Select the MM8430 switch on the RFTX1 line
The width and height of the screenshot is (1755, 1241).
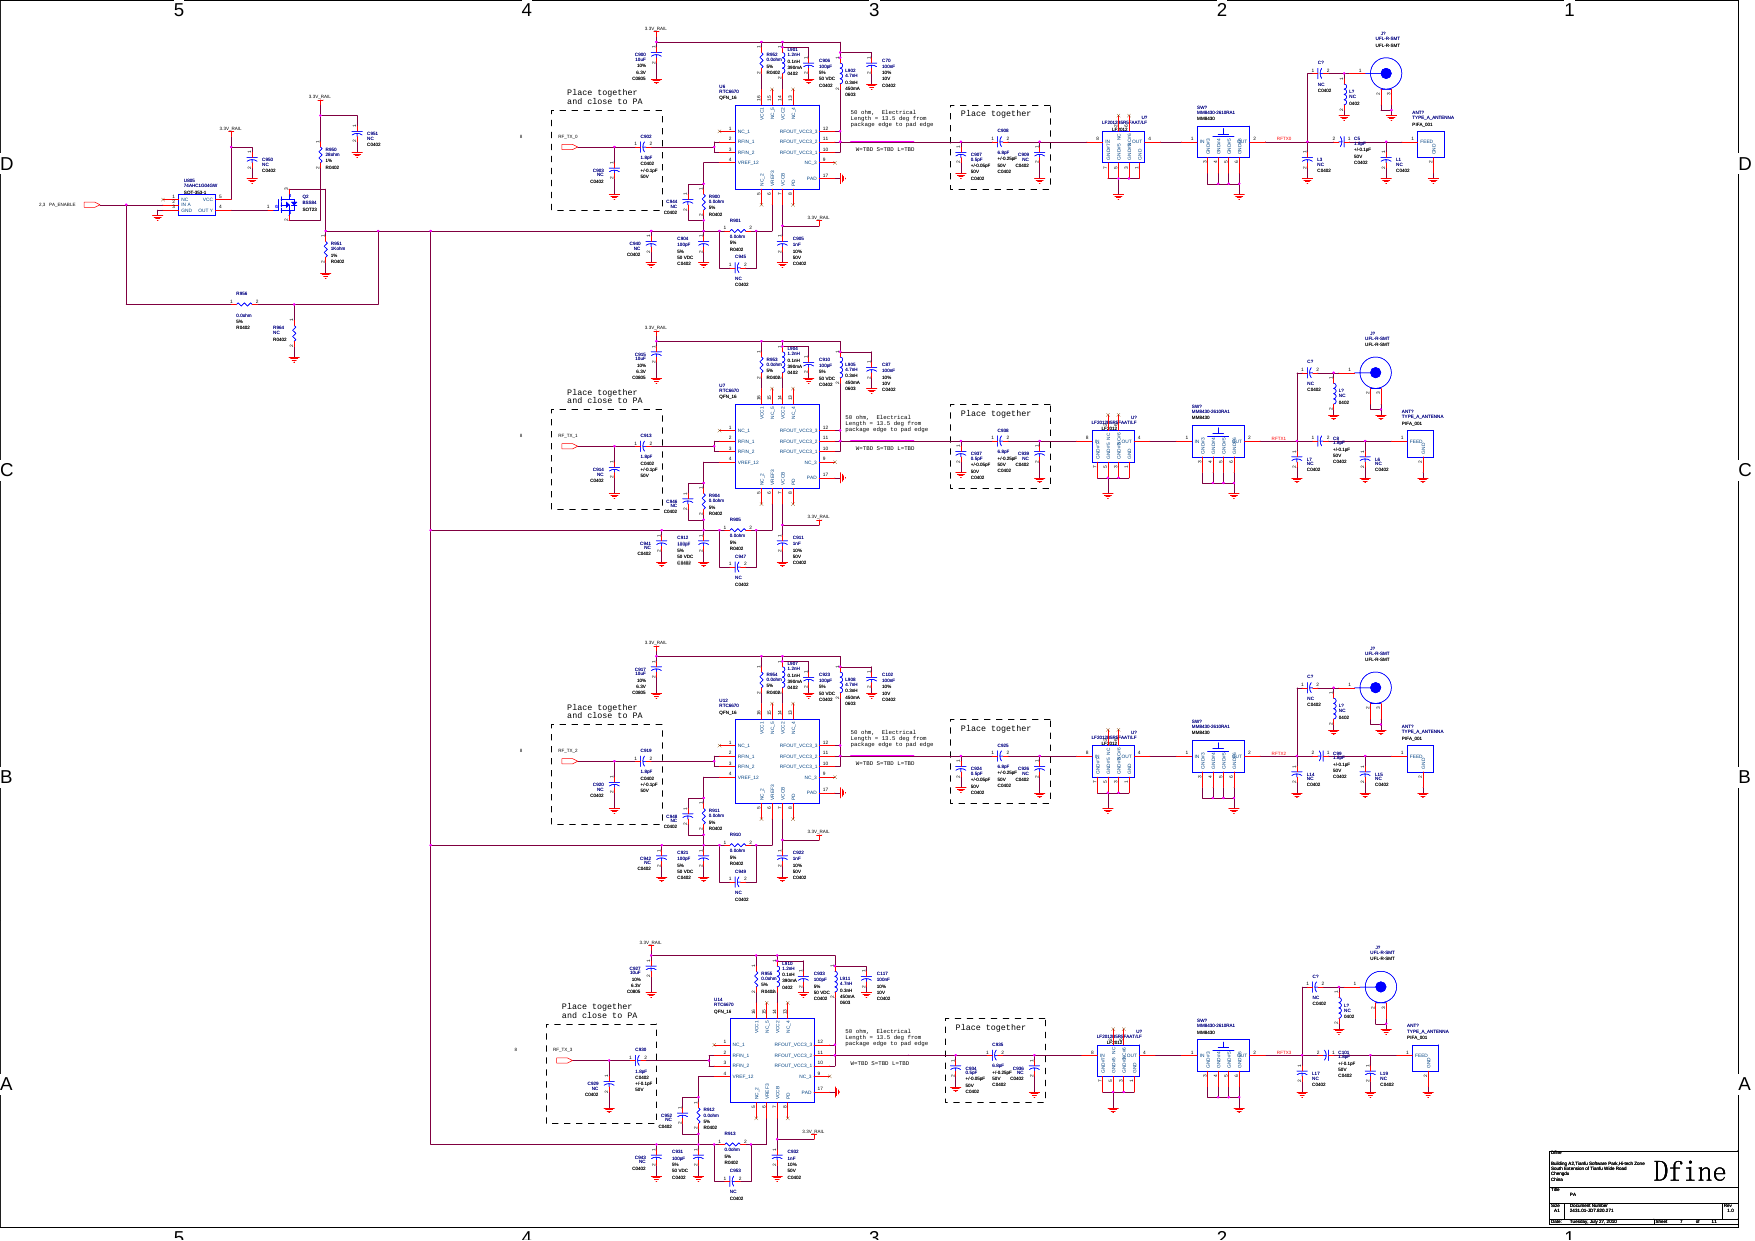tap(1218, 441)
